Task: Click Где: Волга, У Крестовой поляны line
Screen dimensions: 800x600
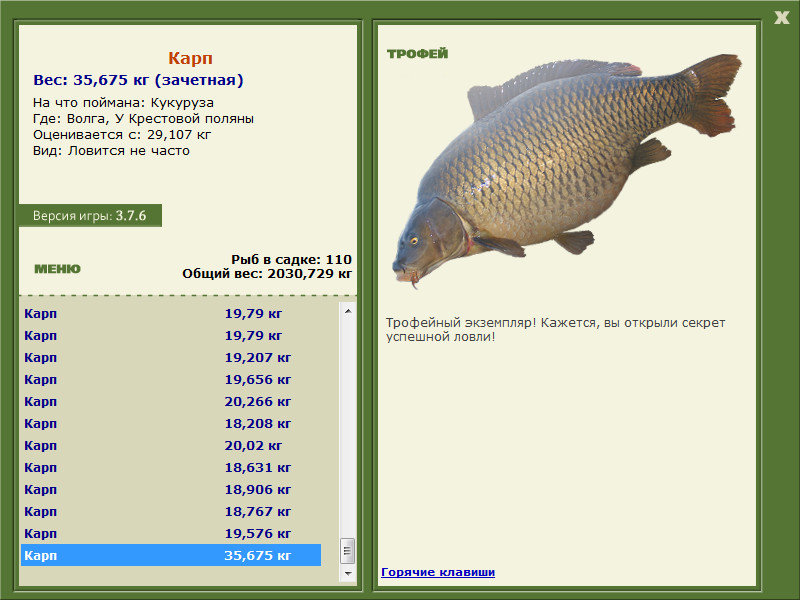Action: tap(143, 119)
